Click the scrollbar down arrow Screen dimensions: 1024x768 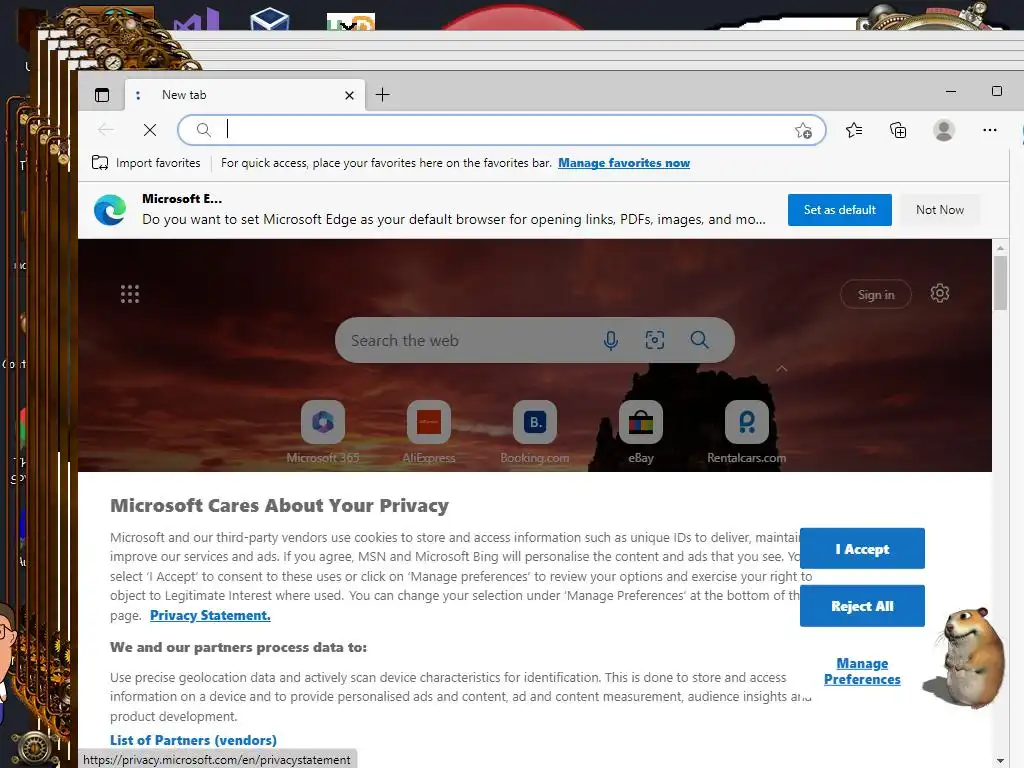1000,761
